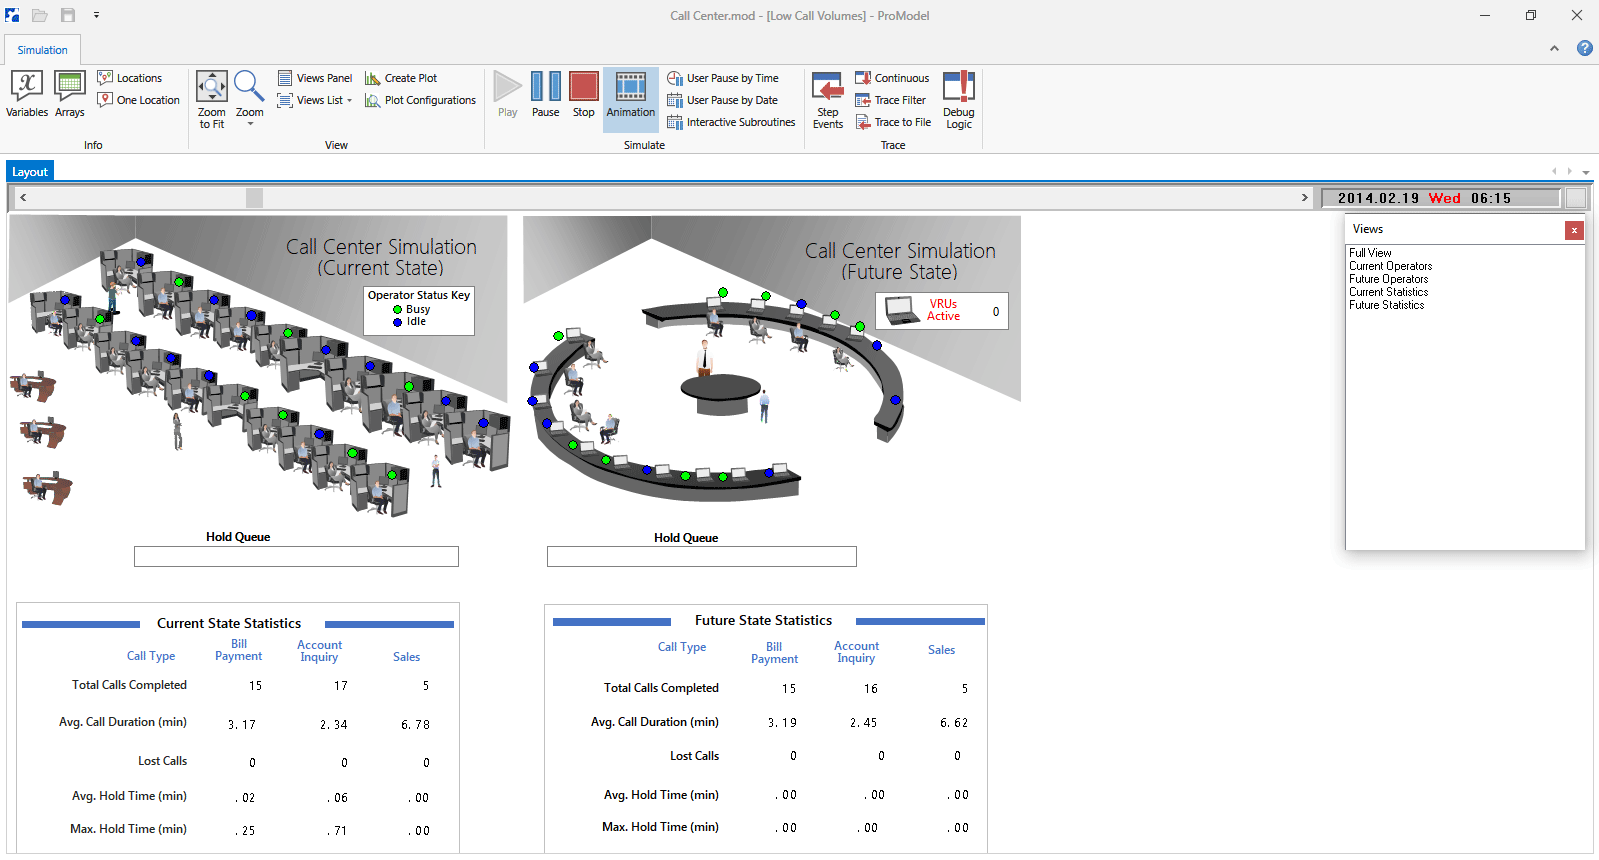Select the Layout tab
This screenshot has height=860, width=1599.
30,172
